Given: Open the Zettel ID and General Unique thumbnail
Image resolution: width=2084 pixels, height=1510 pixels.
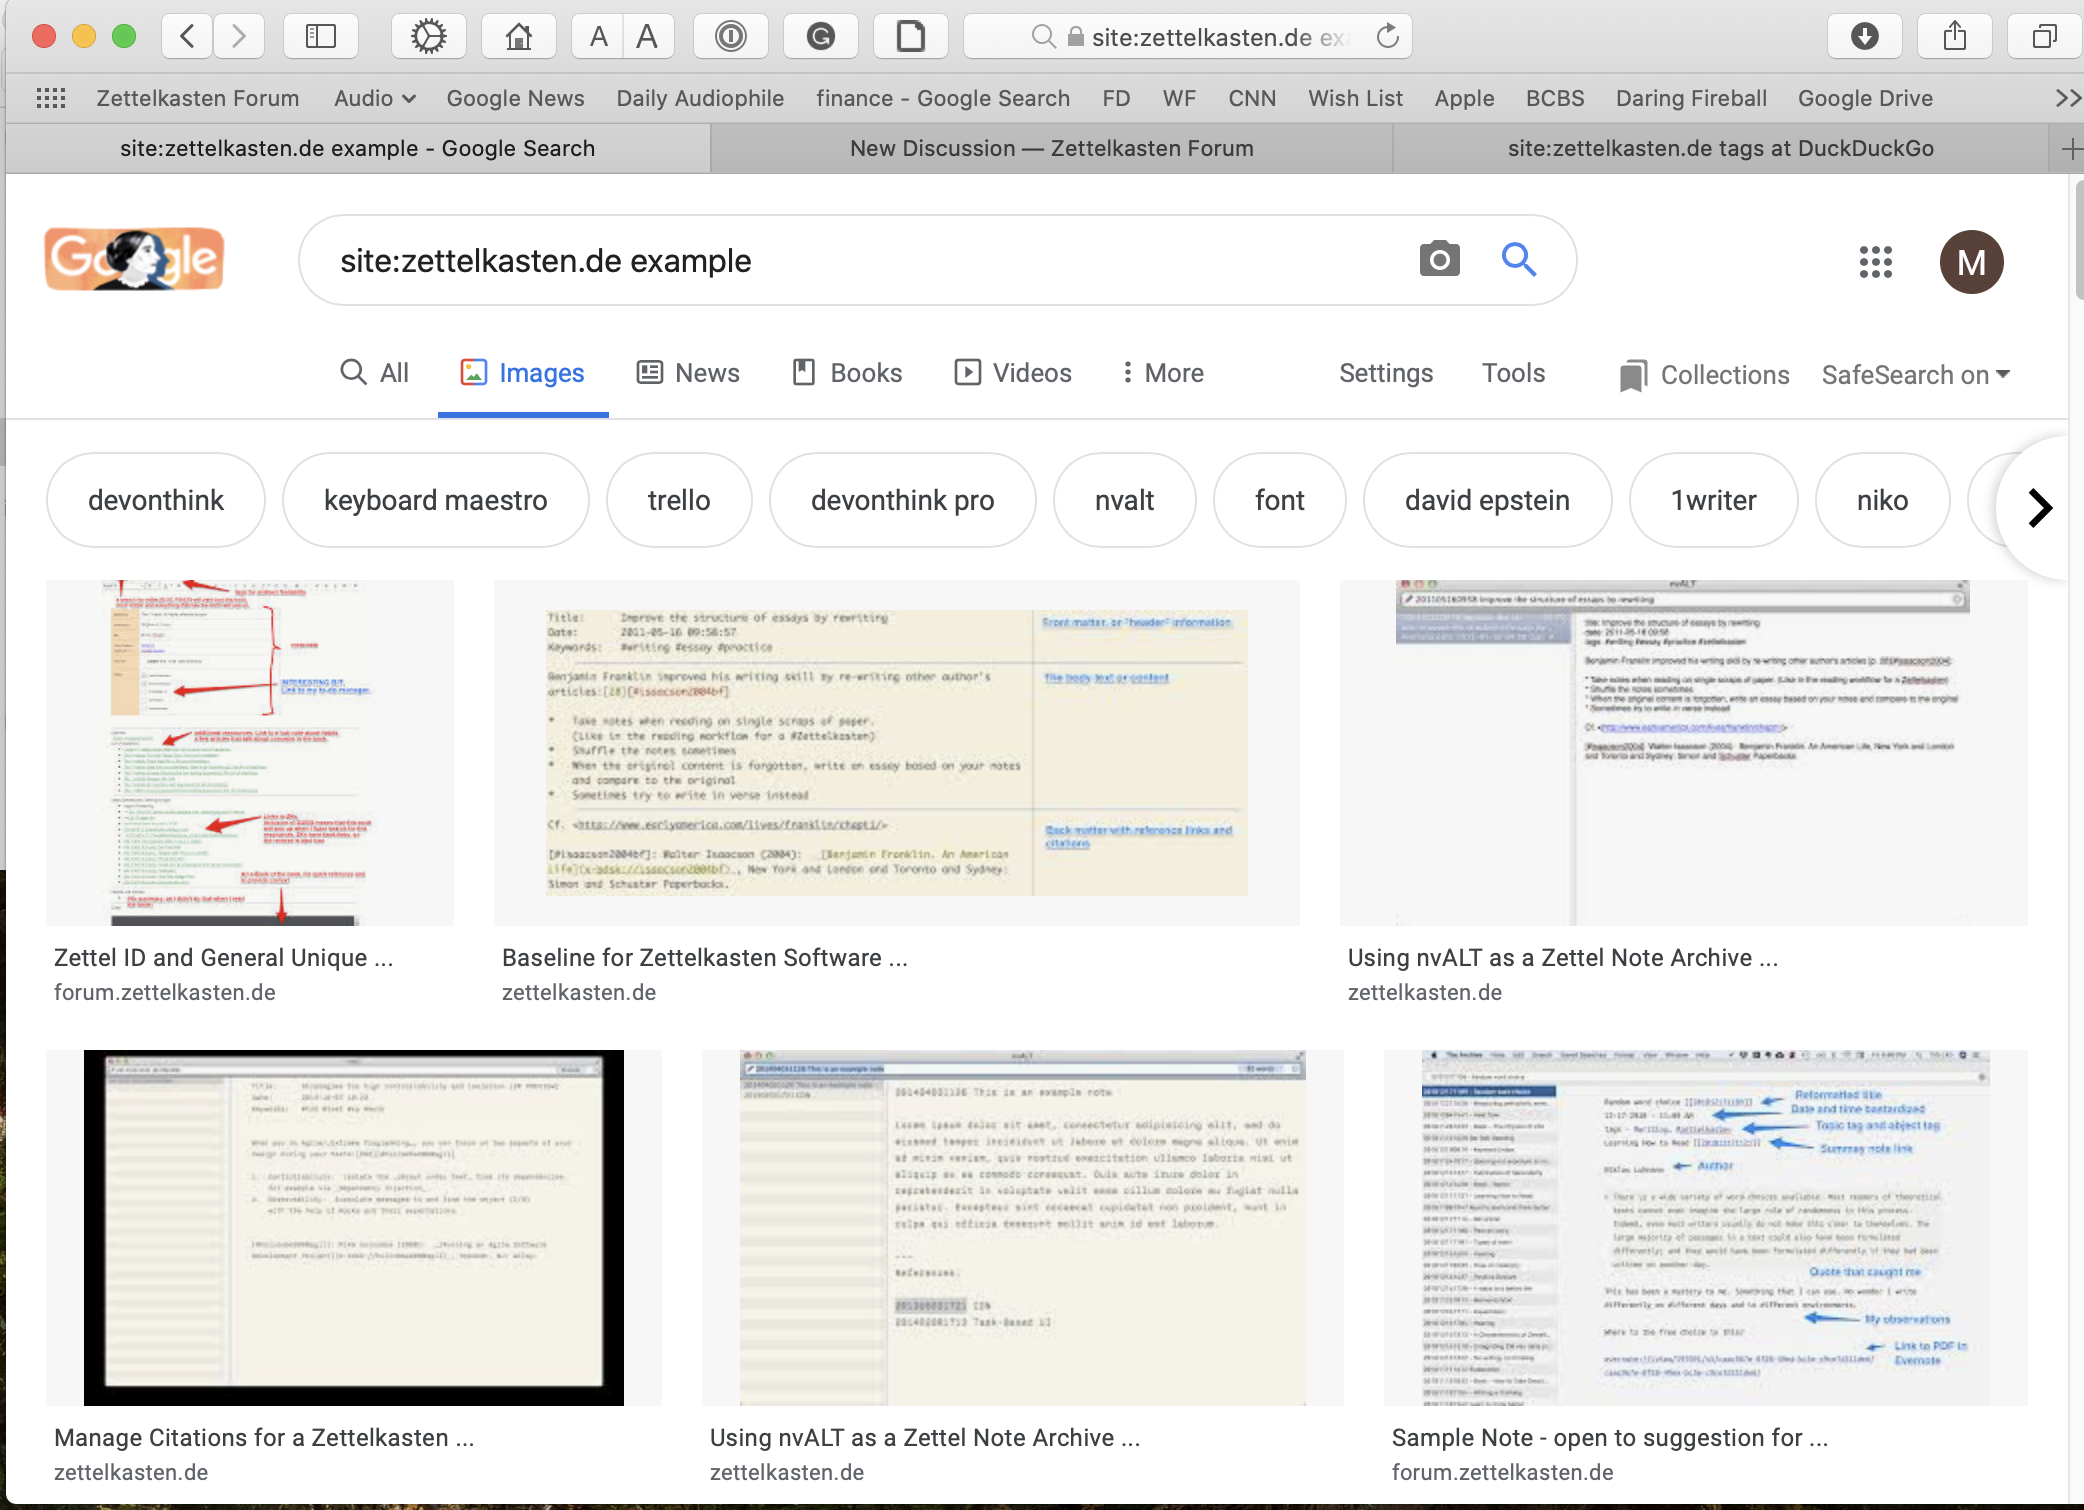Looking at the screenshot, I should [x=250, y=753].
